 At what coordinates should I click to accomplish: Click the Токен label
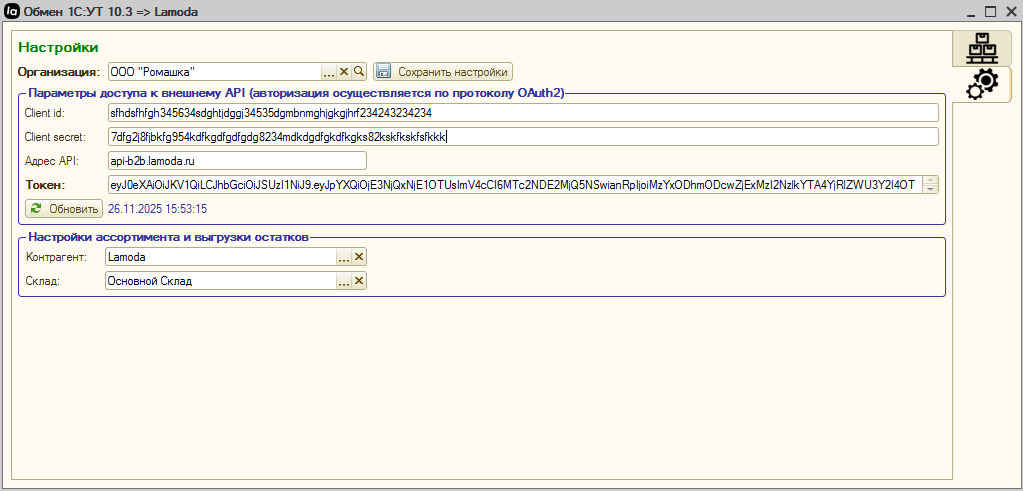click(x=45, y=185)
